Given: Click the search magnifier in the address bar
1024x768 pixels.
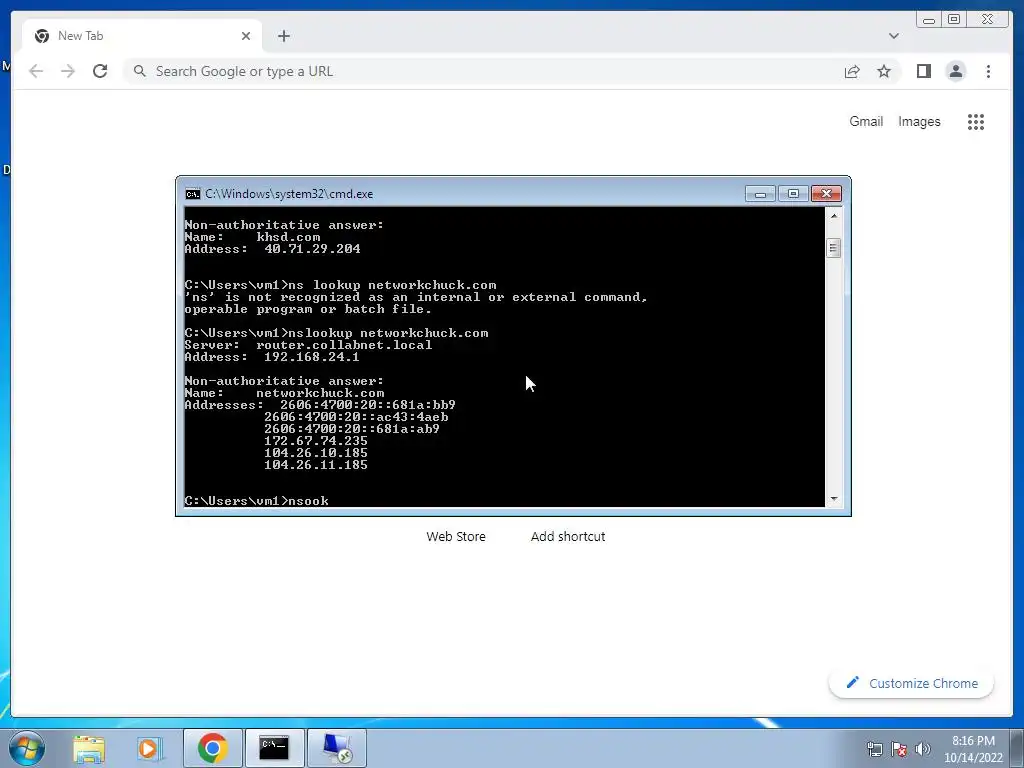Looking at the screenshot, I should 139,71.
